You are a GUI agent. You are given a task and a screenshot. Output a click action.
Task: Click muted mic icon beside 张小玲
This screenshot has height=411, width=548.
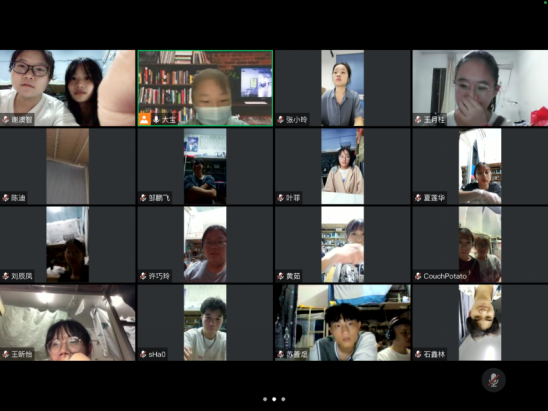point(281,120)
